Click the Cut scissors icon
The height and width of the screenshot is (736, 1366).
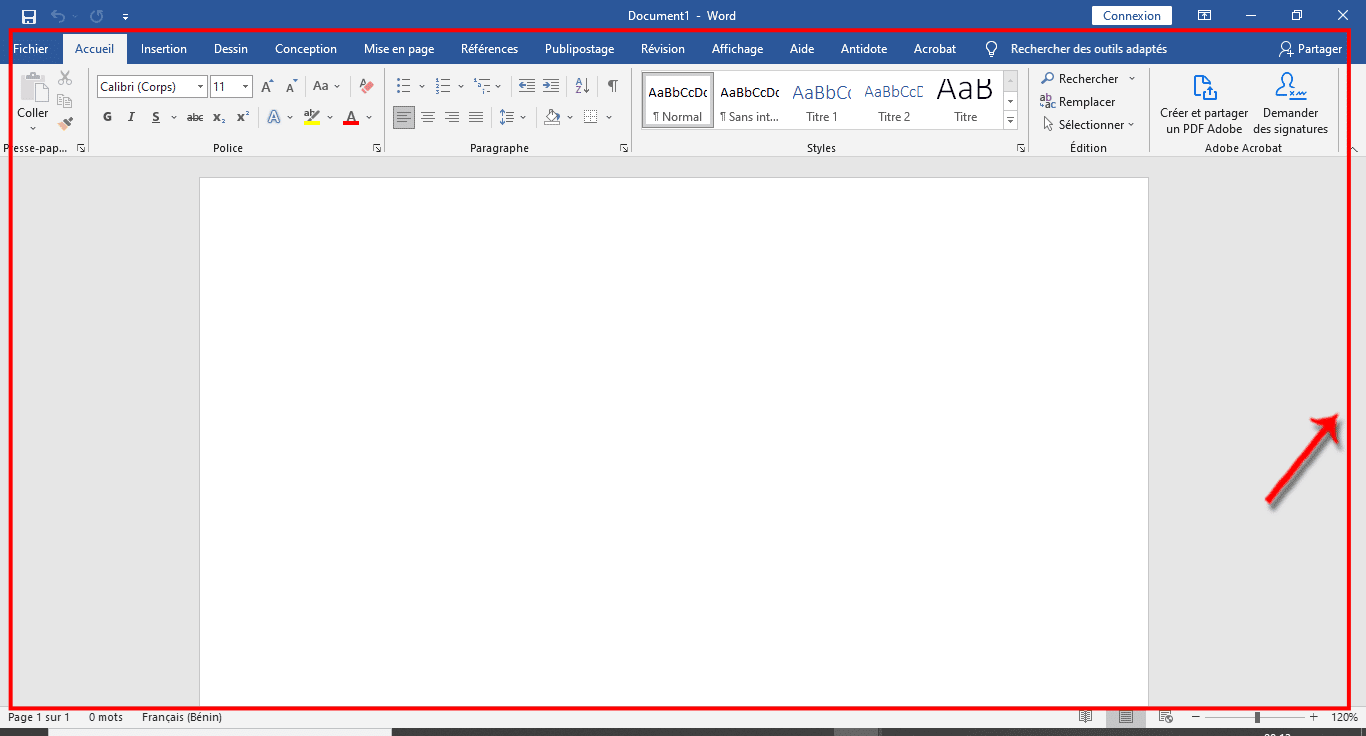coord(65,78)
